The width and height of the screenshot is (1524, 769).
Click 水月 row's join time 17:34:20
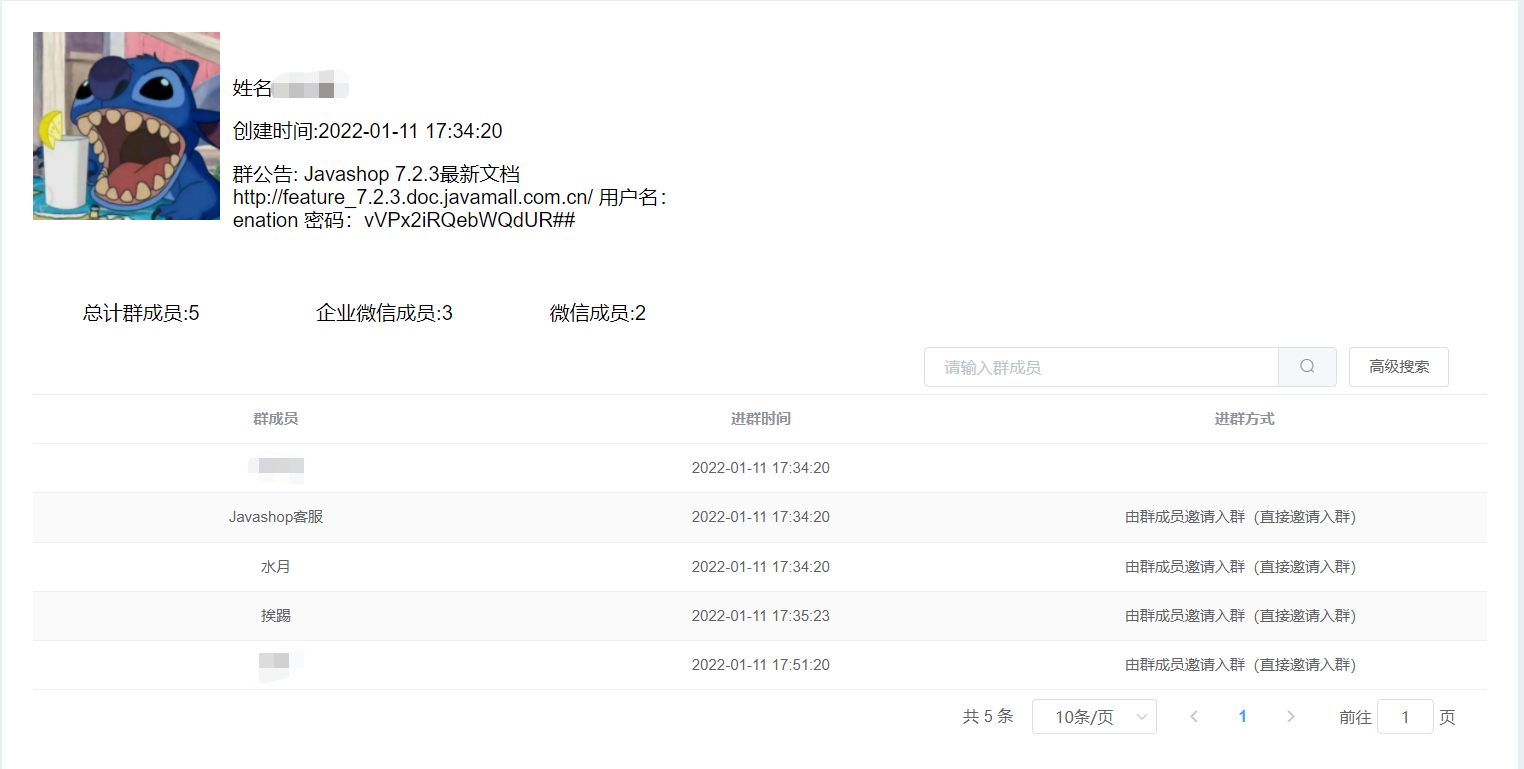[x=761, y=566]
